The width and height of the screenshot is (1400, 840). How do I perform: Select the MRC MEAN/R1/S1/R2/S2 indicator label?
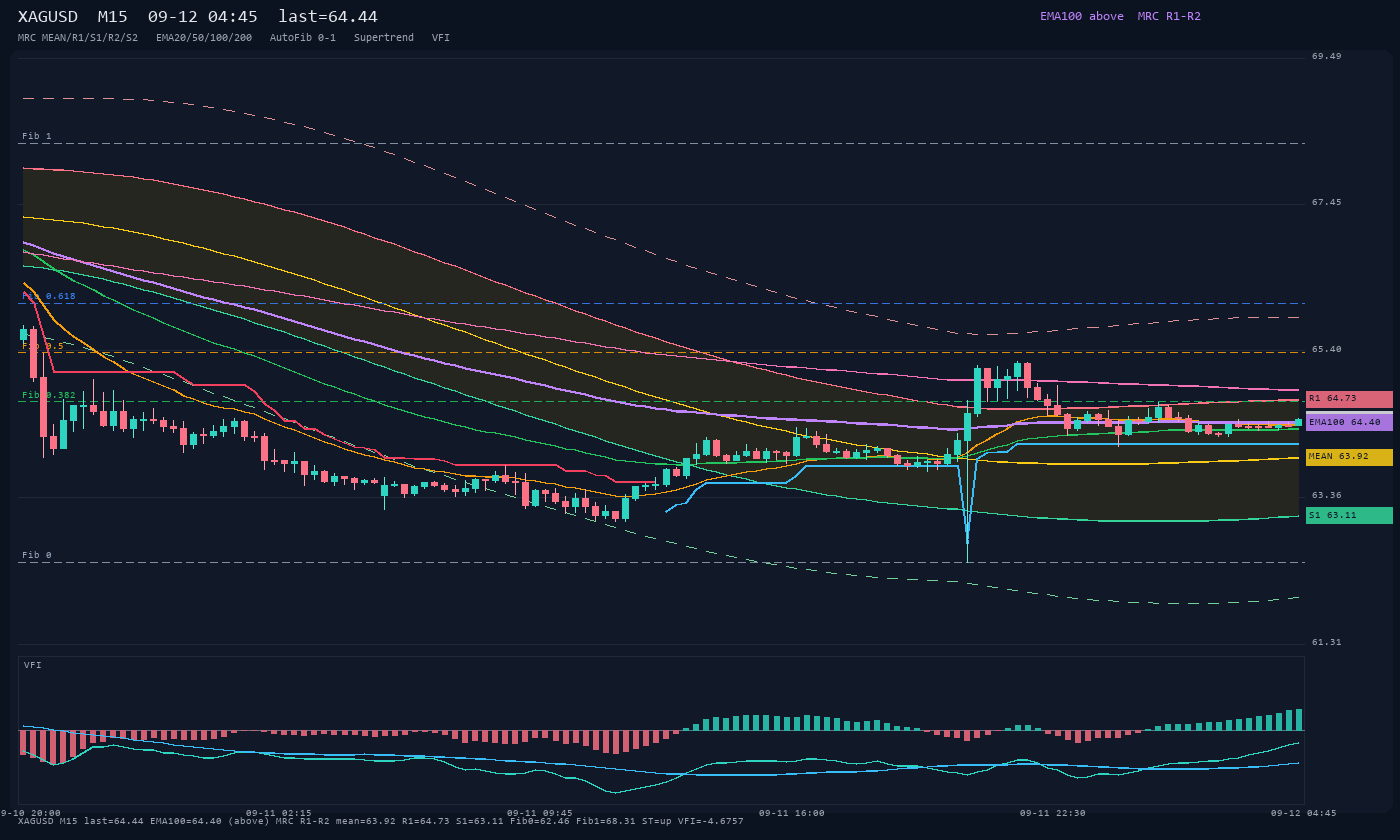[78, 38]
